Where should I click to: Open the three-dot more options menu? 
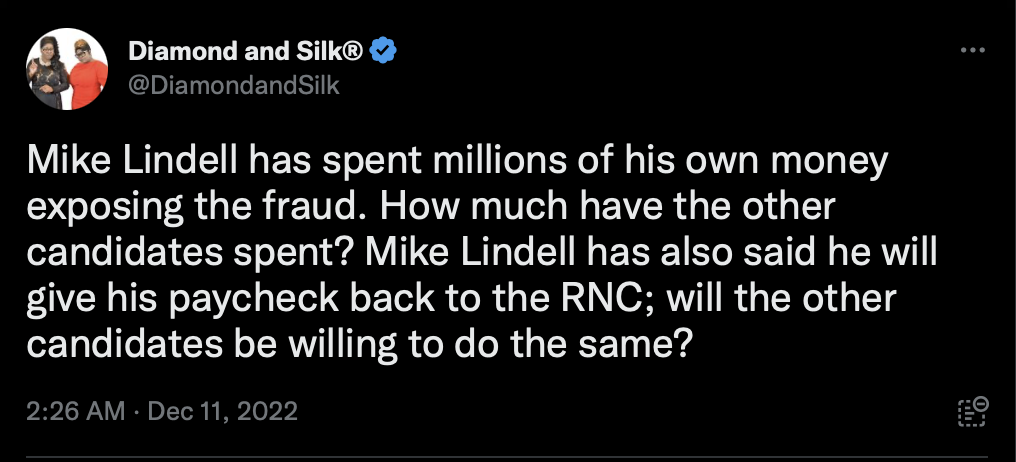pos(972,50)
